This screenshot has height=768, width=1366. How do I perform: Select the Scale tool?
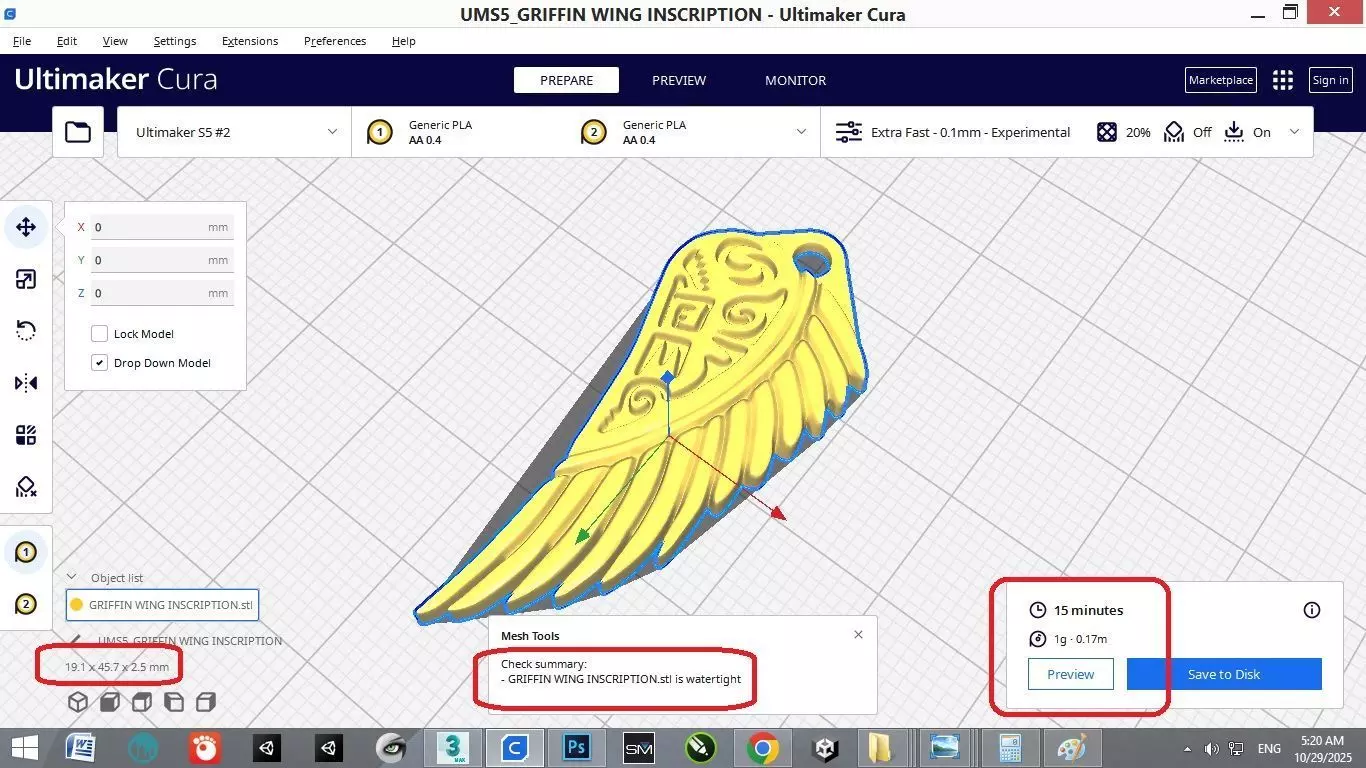26,279
